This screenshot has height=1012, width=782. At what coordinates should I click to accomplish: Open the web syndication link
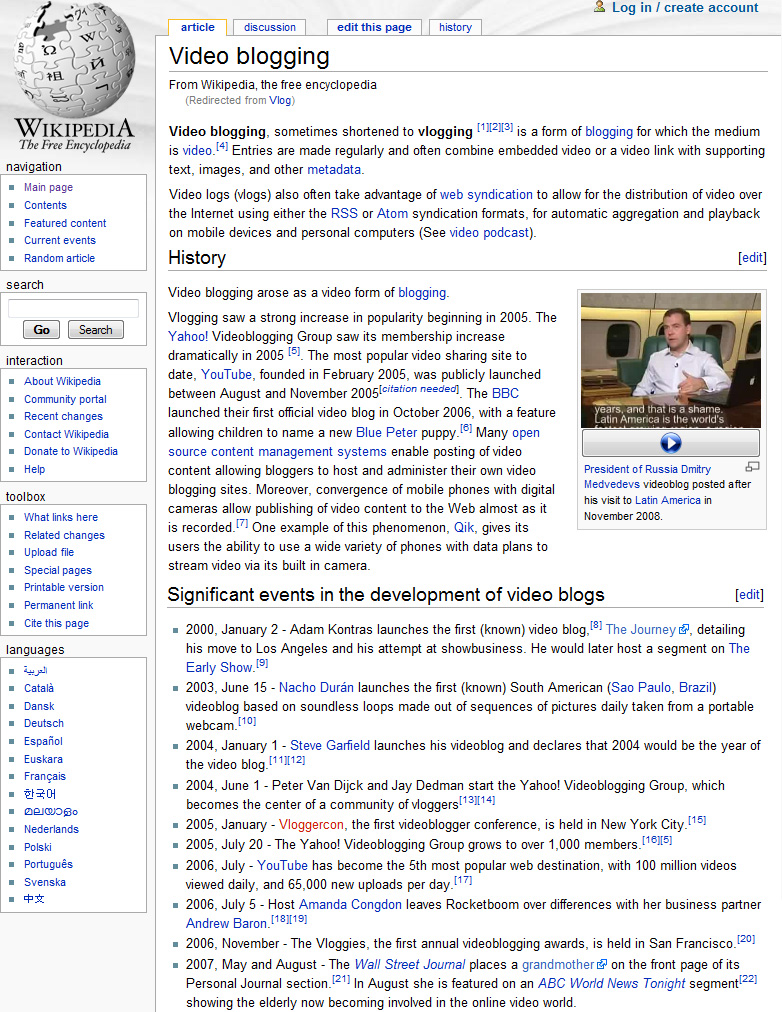pos(486,194)
